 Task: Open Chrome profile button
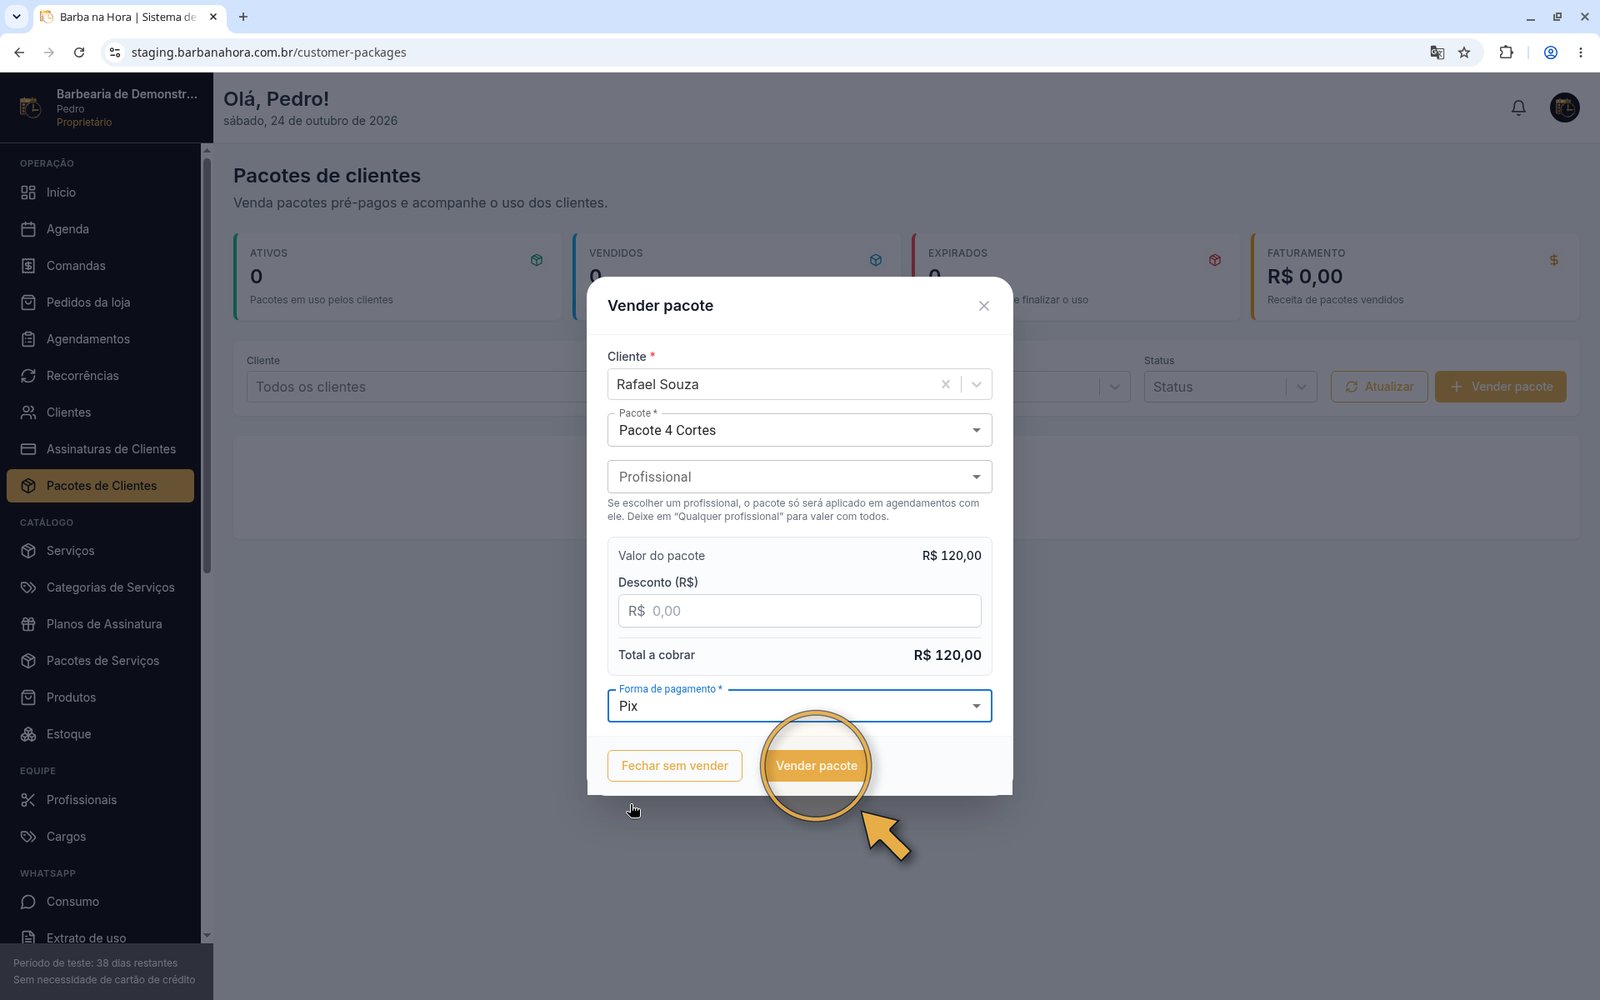point(1550,52)
